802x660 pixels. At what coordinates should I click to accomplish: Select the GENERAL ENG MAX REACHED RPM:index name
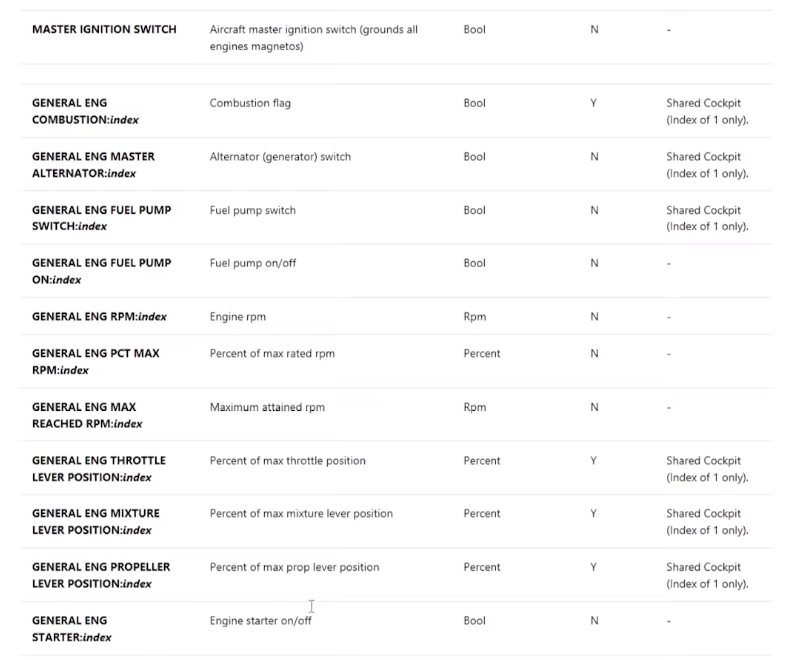87,415
